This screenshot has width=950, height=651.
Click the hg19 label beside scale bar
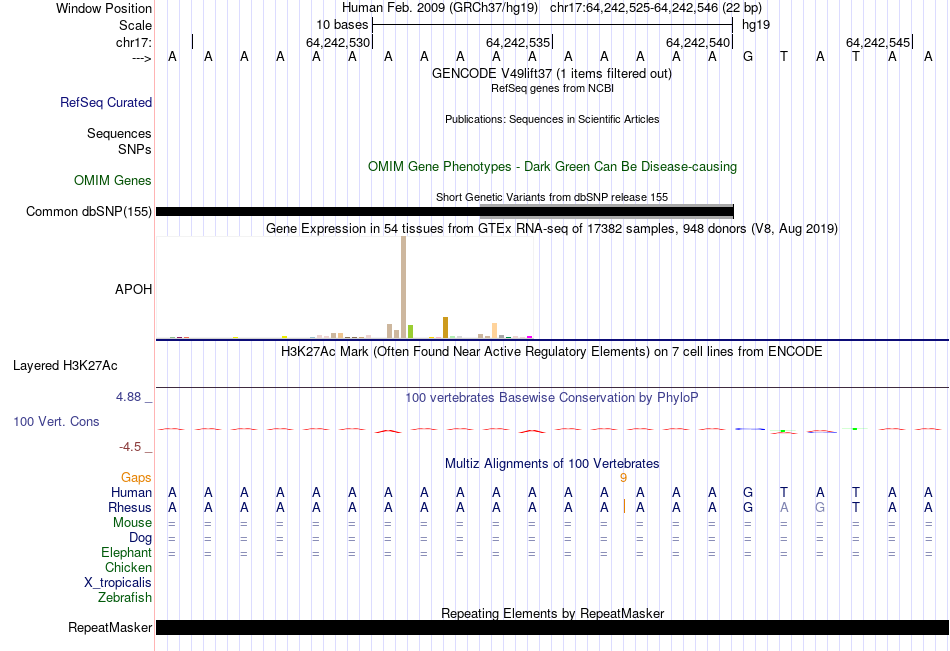tap(756, 25)
